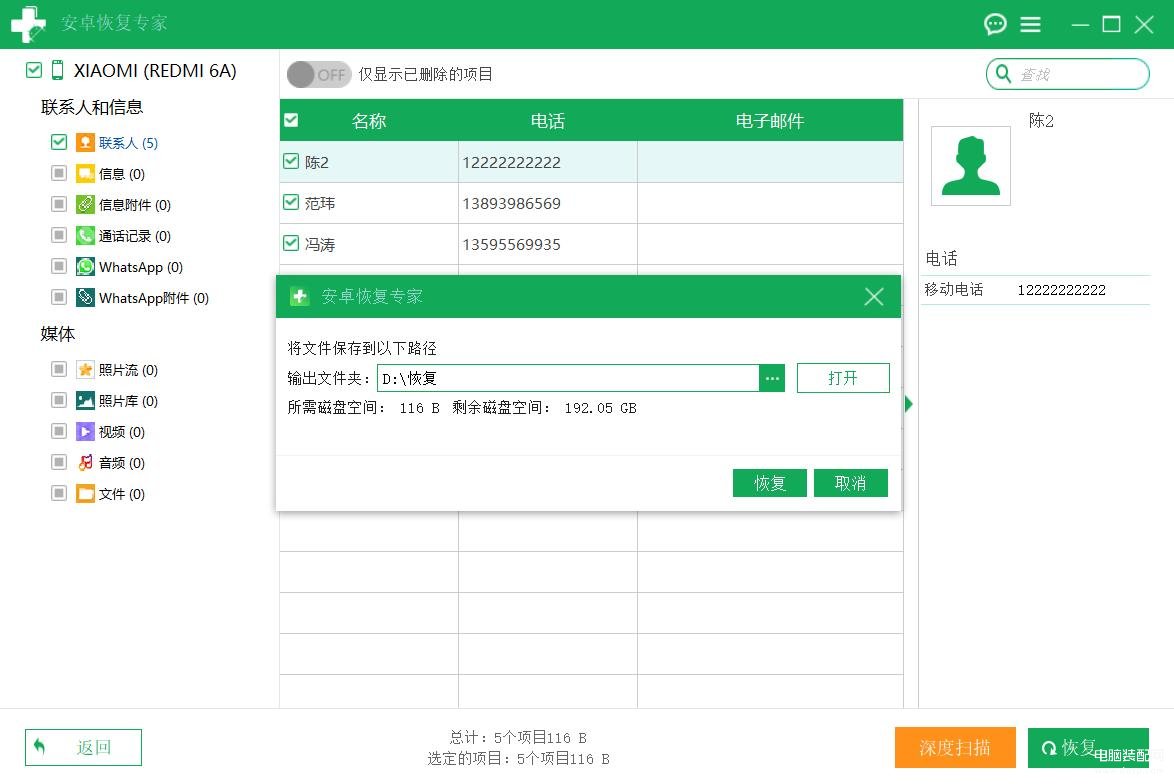
Task: Click the 输出文件夹 path input field
Action: (x=568, y=378)
